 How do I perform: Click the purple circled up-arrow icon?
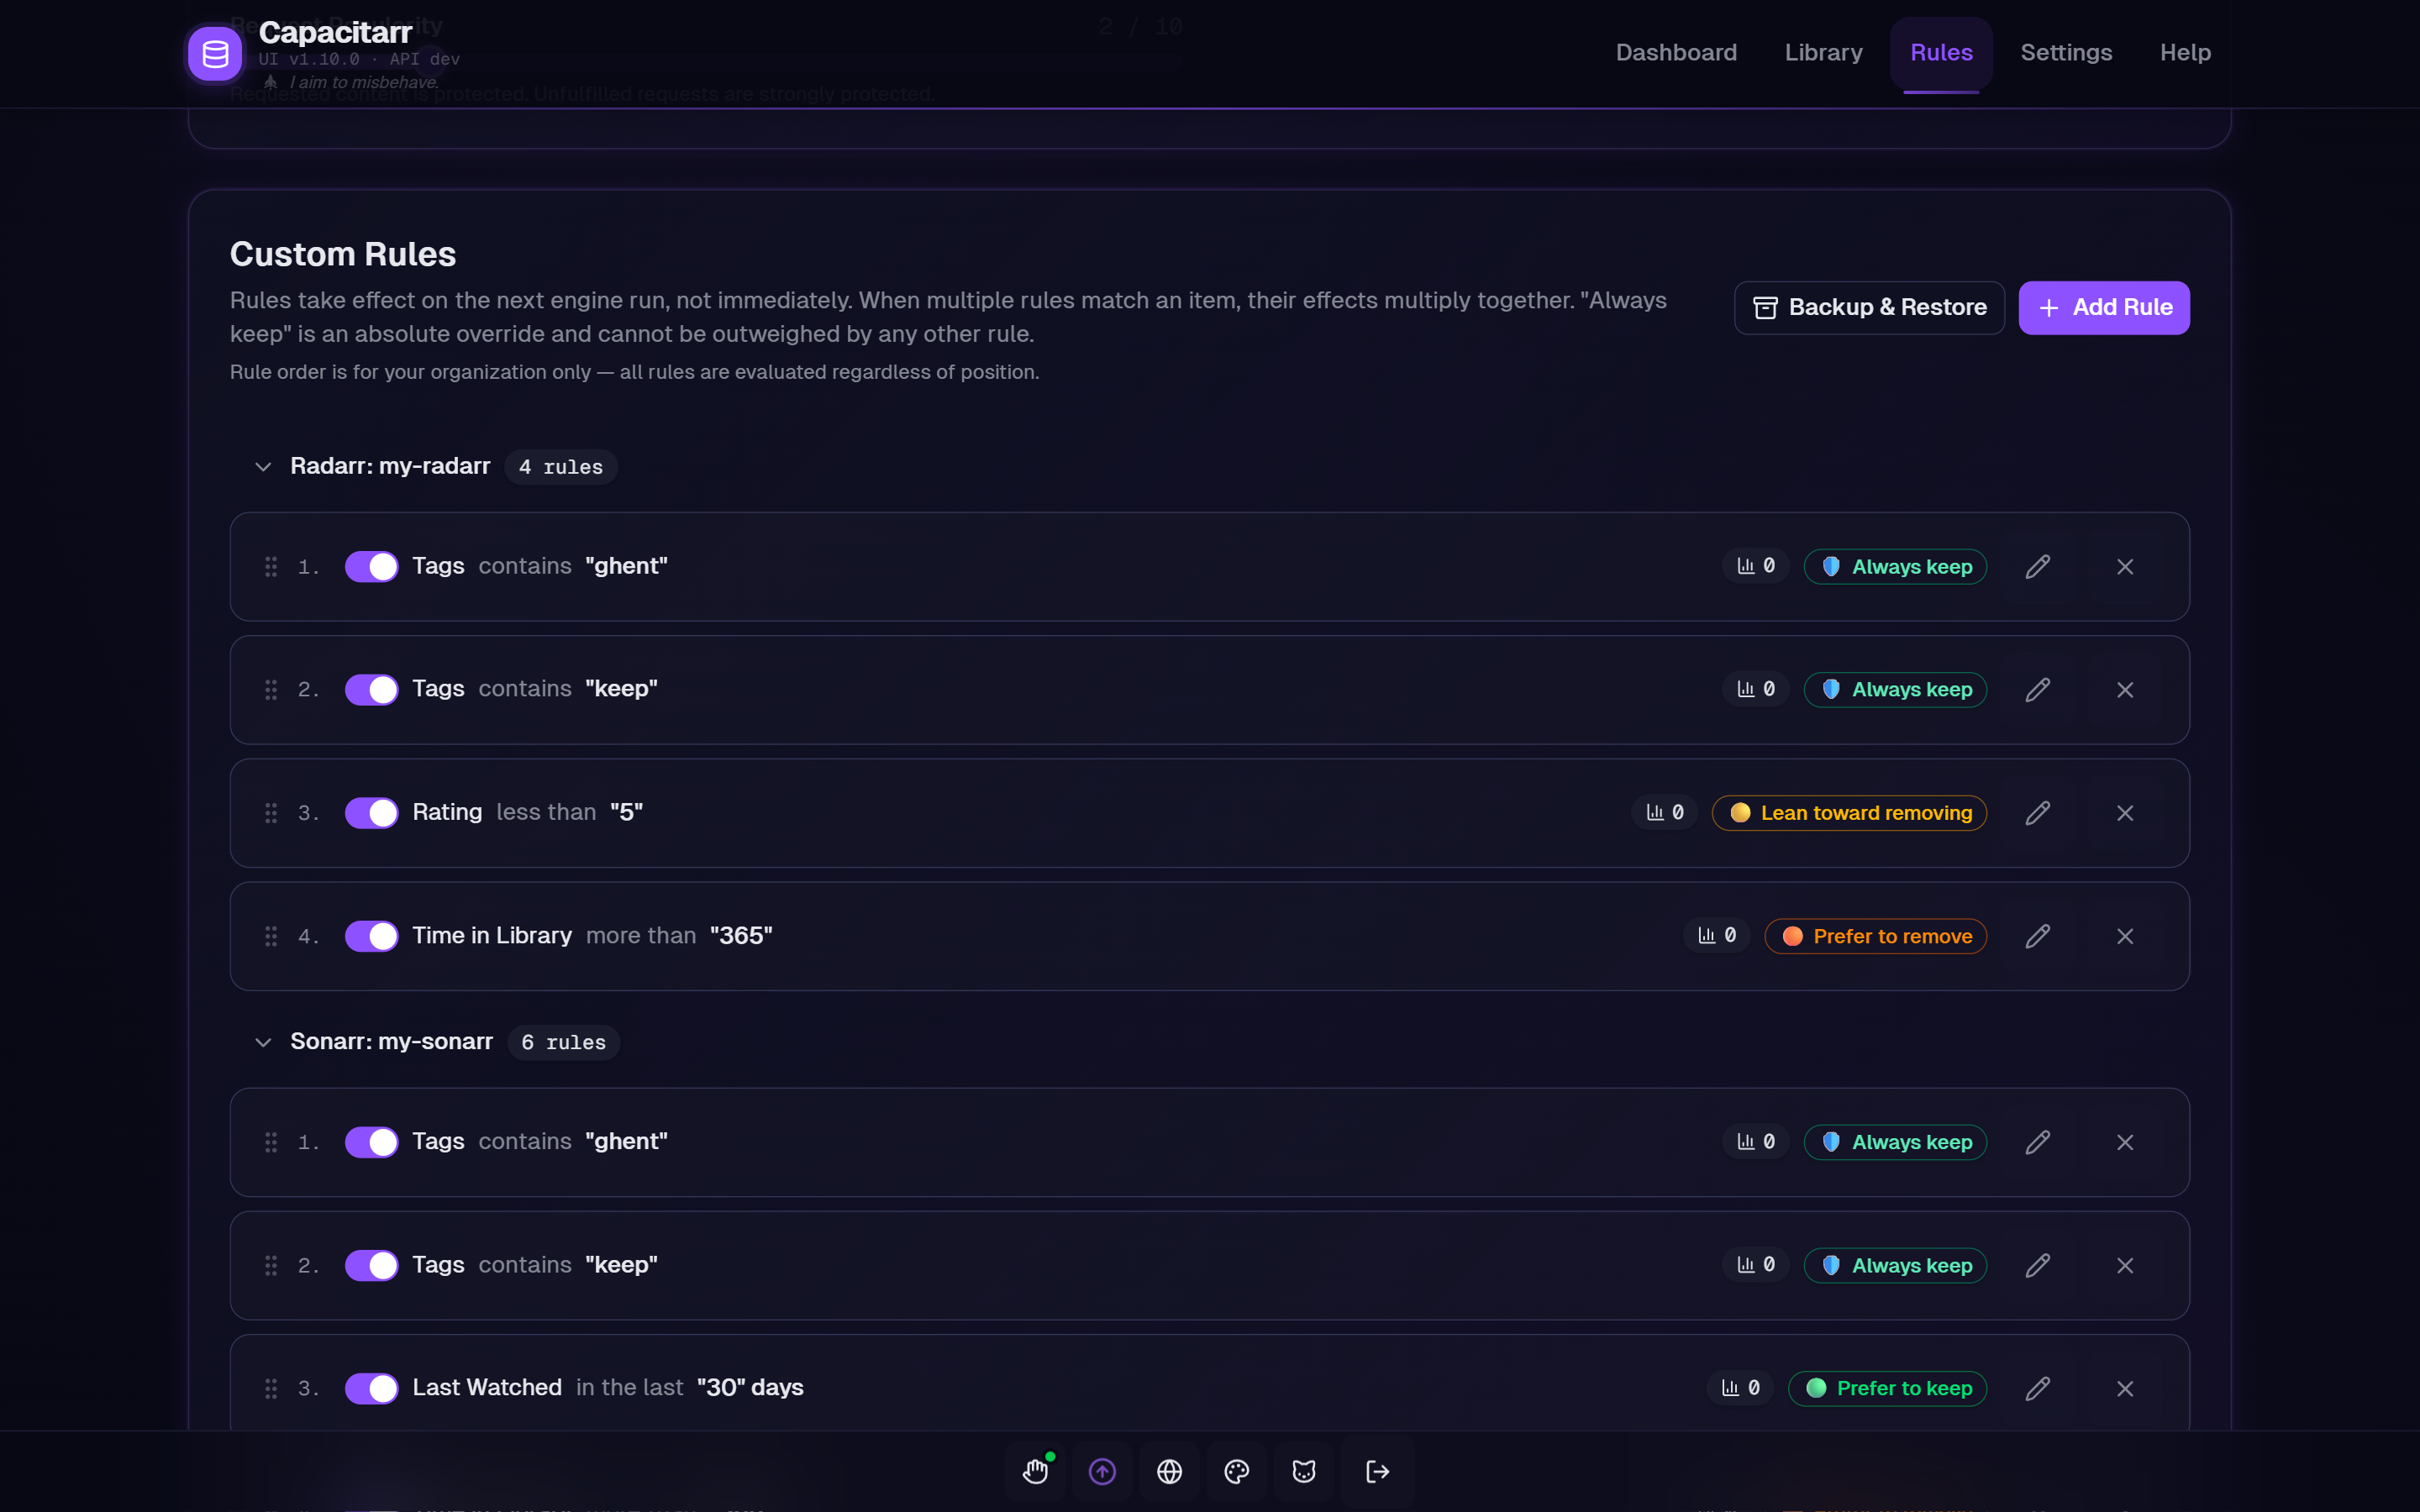coord(1102,1471)
